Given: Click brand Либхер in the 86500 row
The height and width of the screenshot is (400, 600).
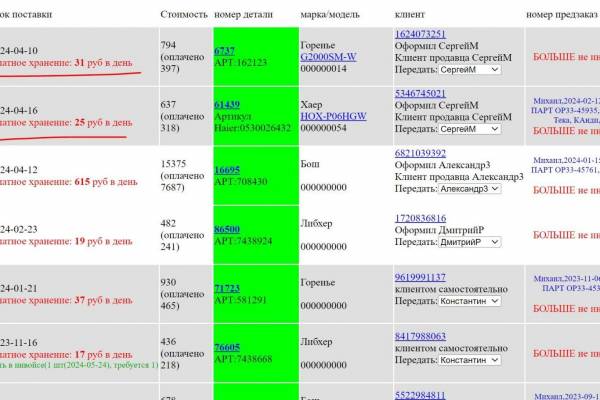Looking at the screenshot, I should (316, 223).
